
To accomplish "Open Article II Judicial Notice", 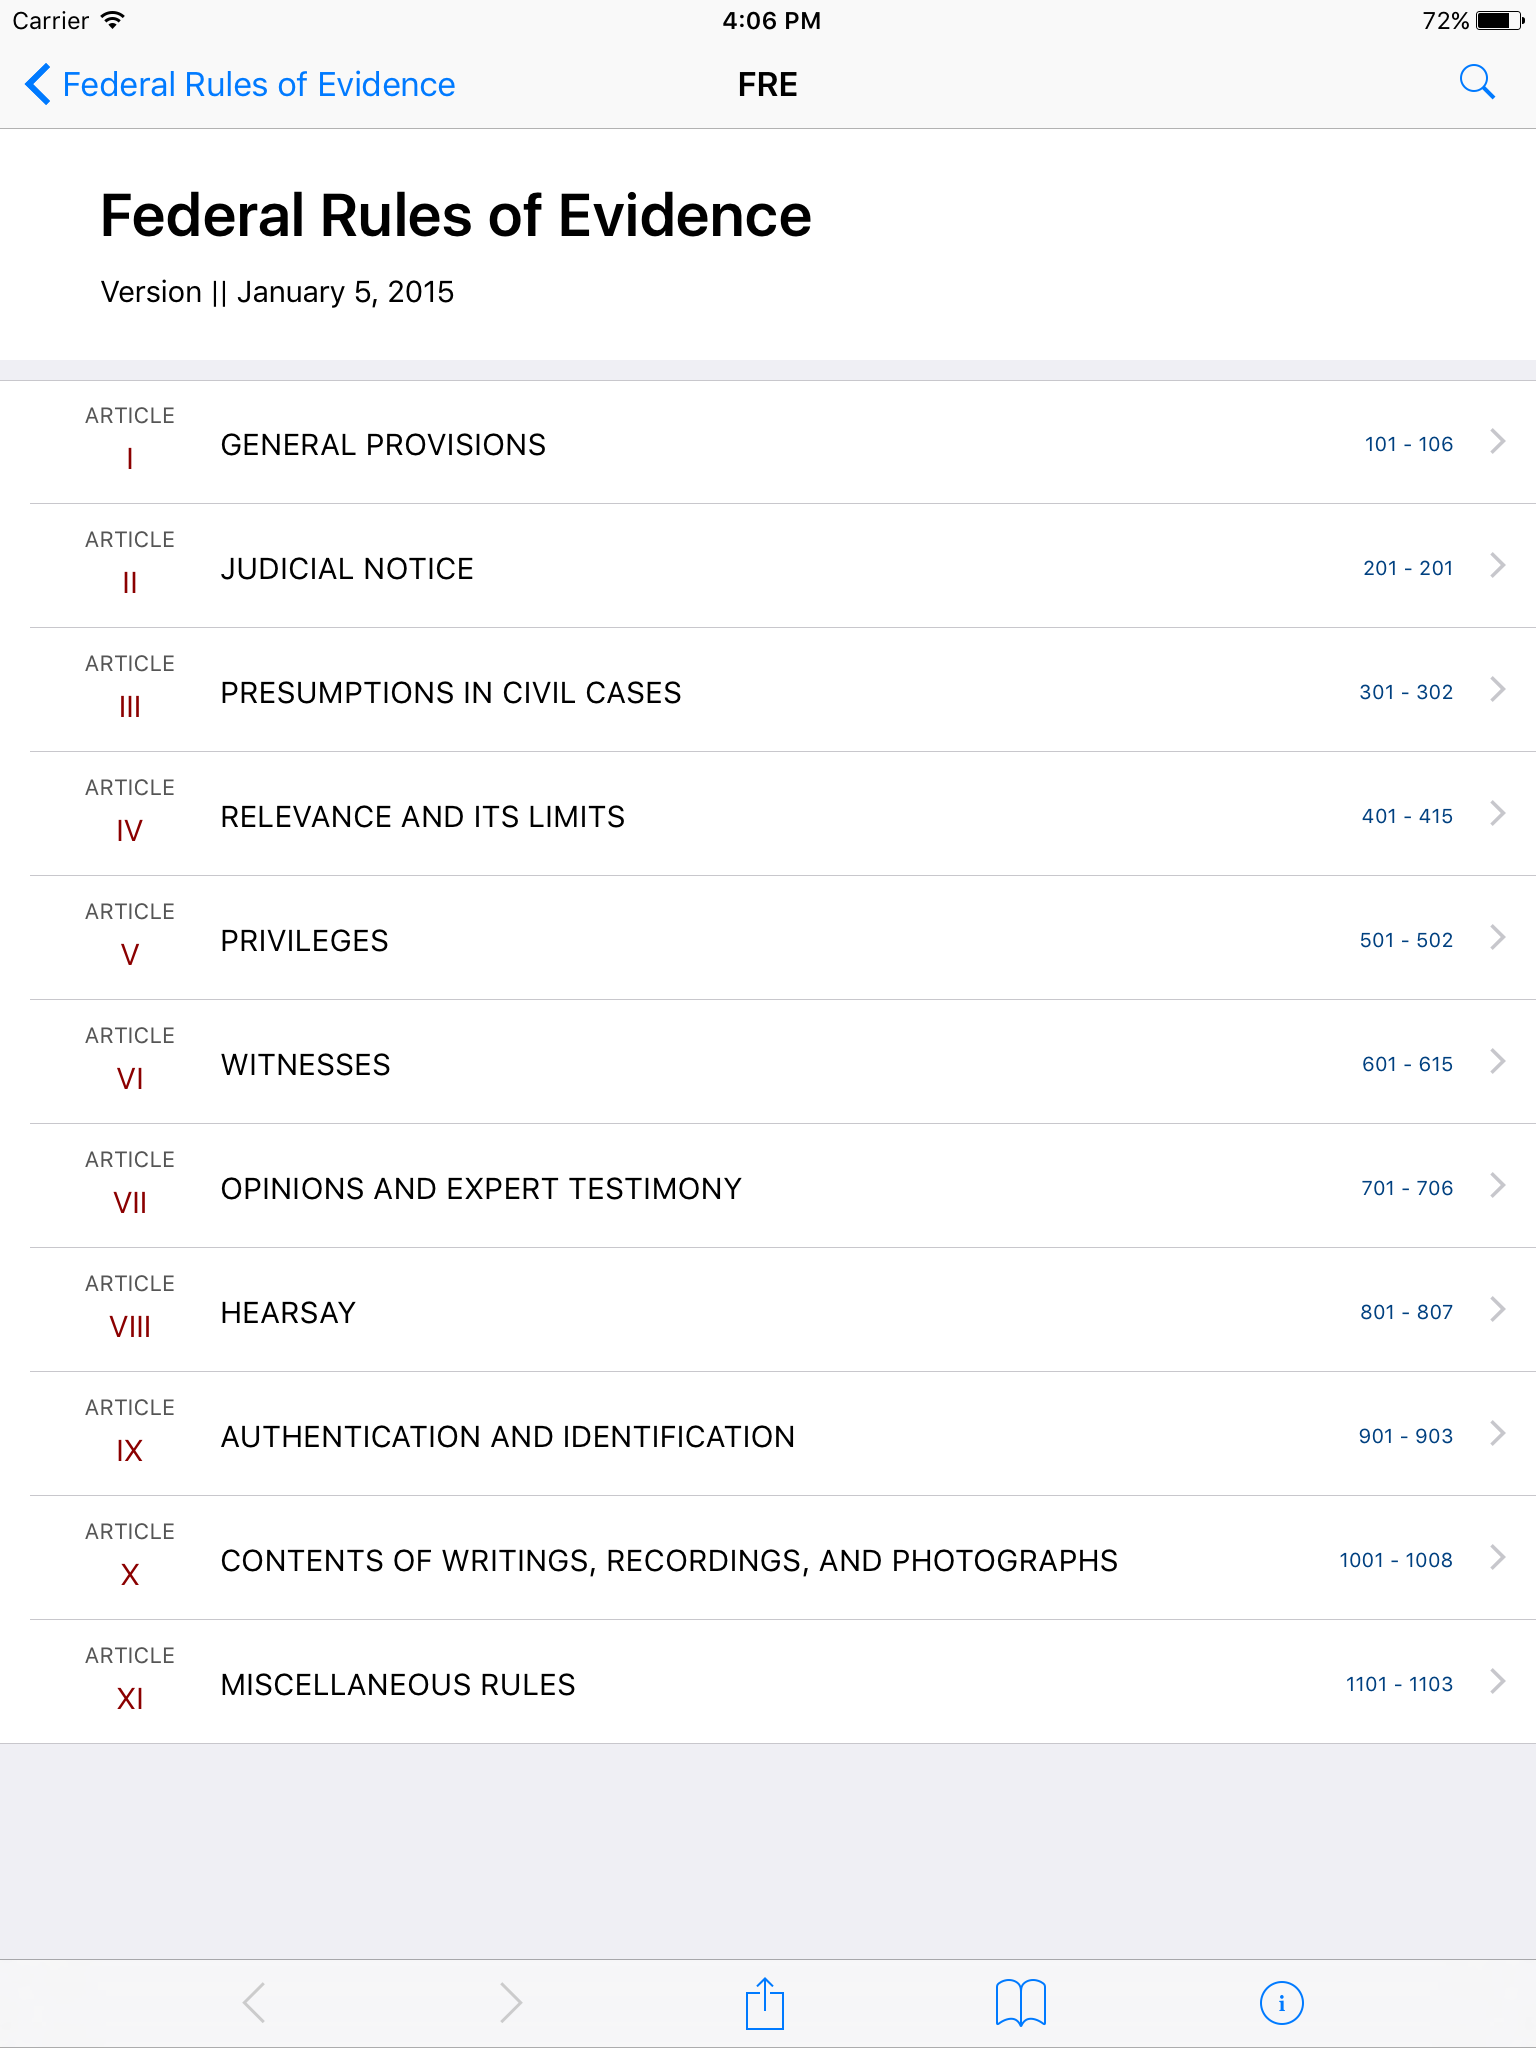I will 768,566.
